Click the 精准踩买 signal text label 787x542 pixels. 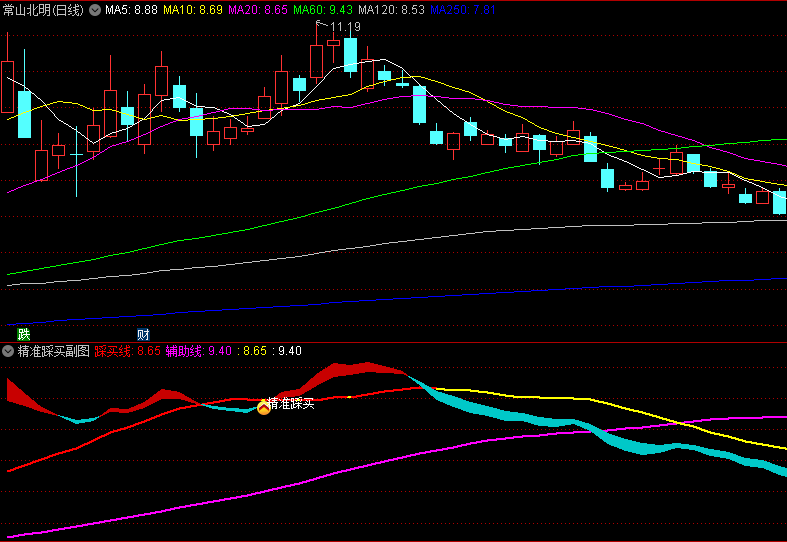click(291, 403)
